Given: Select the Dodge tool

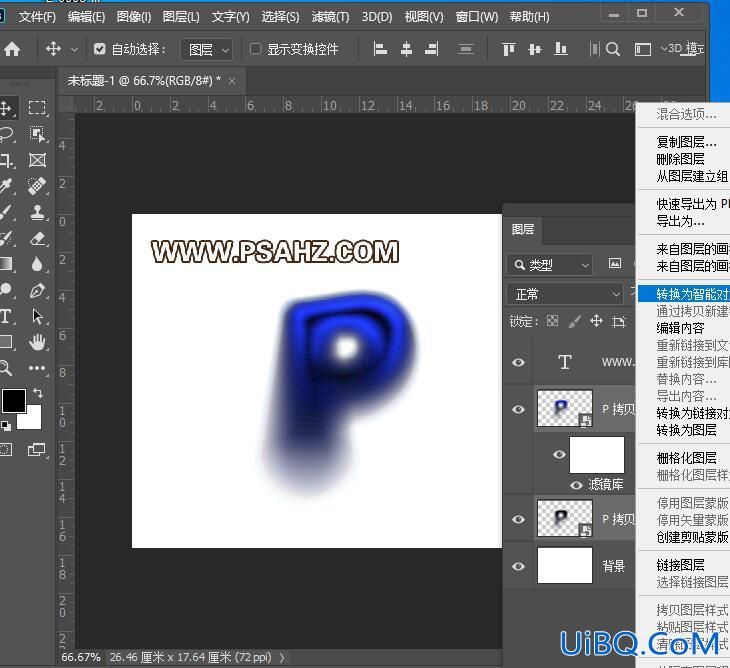Looking at the screenshot, I should pos(6,290).
